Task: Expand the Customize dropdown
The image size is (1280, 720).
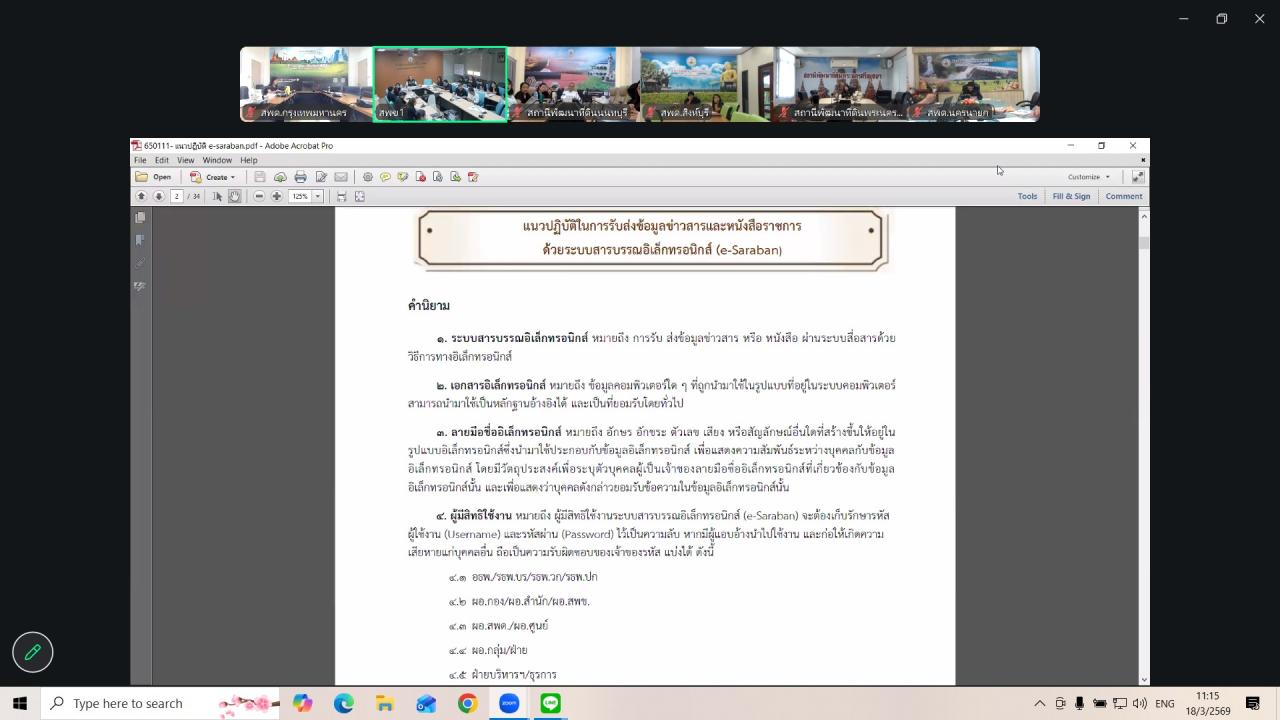Action: click(1087, 176)
